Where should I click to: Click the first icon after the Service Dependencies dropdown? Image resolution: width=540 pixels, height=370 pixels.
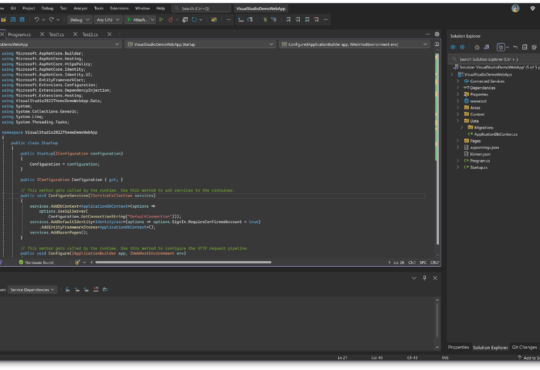click(68, 289)
